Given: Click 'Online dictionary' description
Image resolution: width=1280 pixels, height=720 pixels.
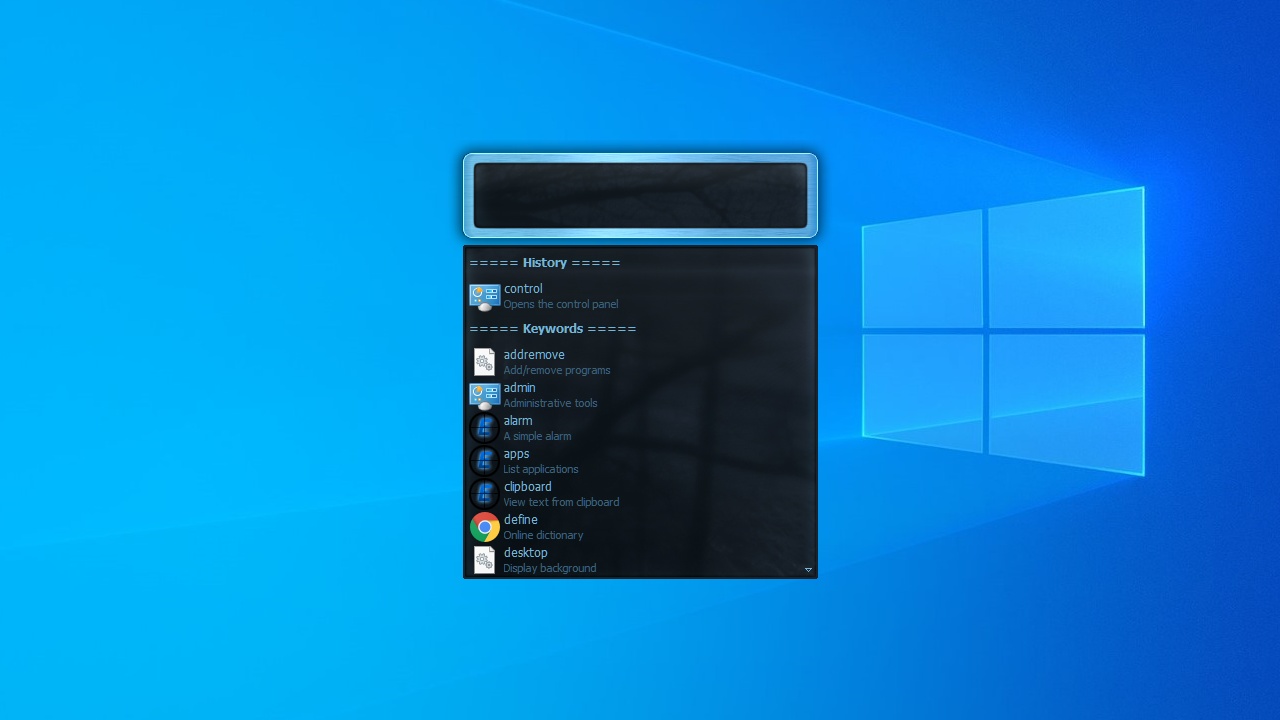Looking at the screenshot, I should pyautogui.click(x=543, y=536).
